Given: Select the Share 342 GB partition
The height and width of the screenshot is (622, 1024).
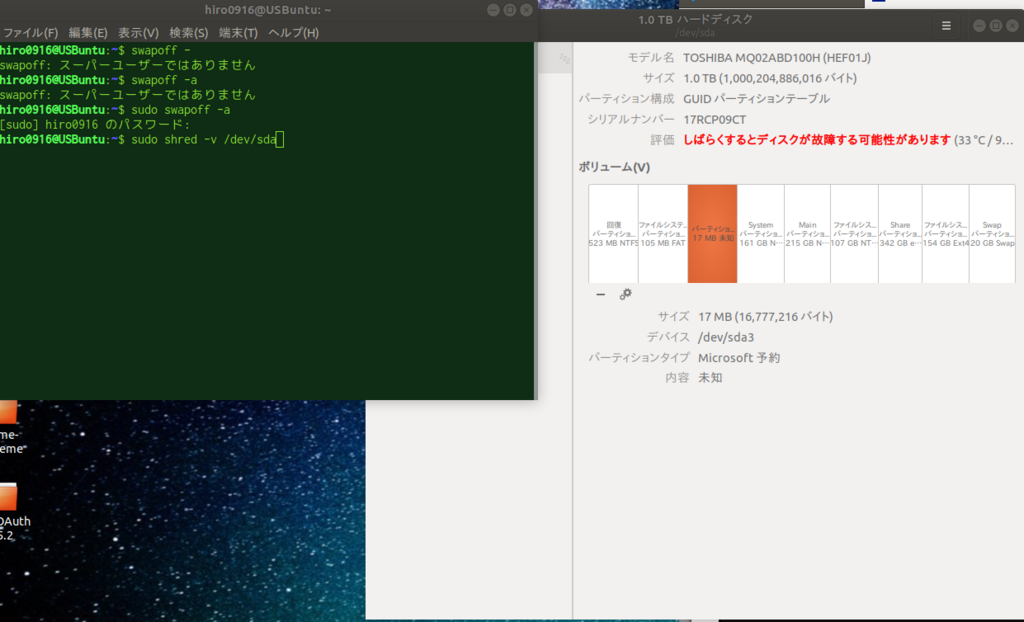Looking at the screenshot, I should [899, 233].
